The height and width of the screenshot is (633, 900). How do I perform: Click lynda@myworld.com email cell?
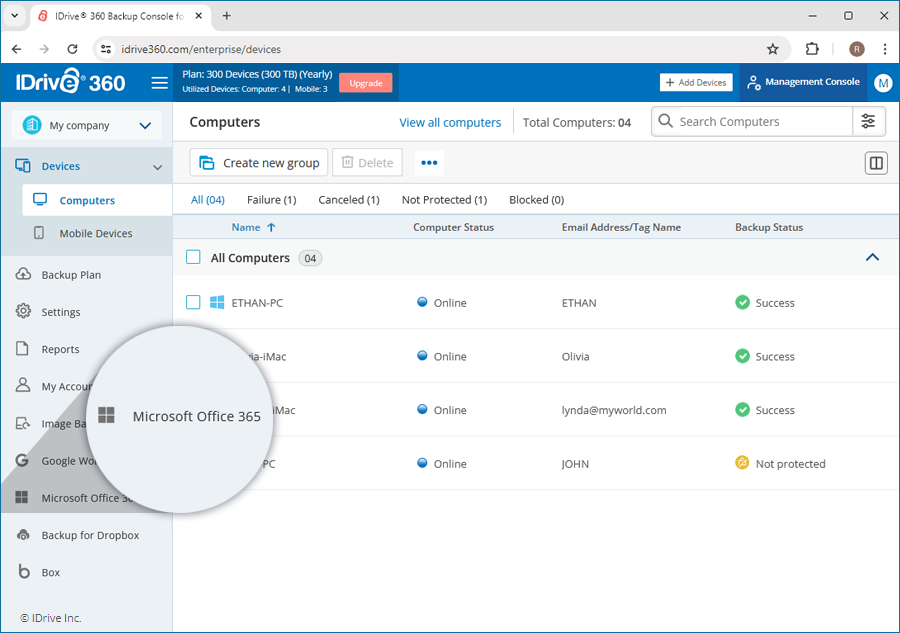(x=614, y=410)
